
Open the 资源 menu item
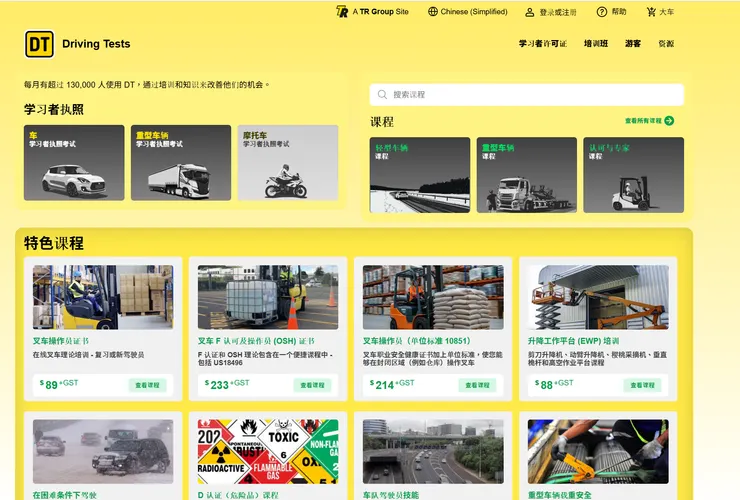pos(666,43)
